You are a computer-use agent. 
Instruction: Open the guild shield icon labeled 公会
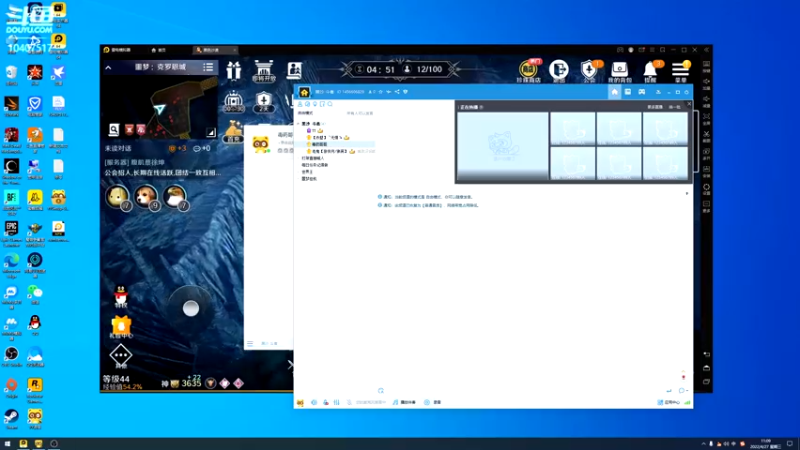[x=589, y=71]
